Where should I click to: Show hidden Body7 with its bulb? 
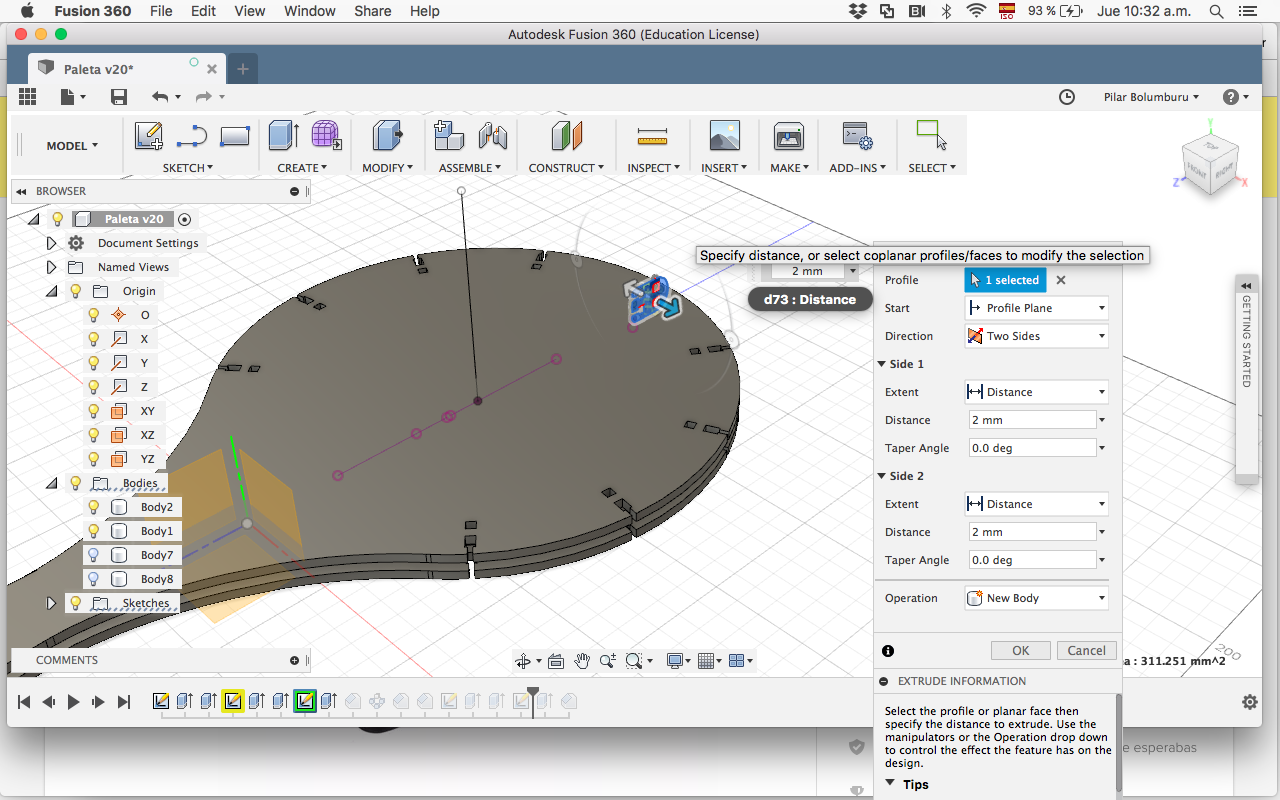[94, 555]
